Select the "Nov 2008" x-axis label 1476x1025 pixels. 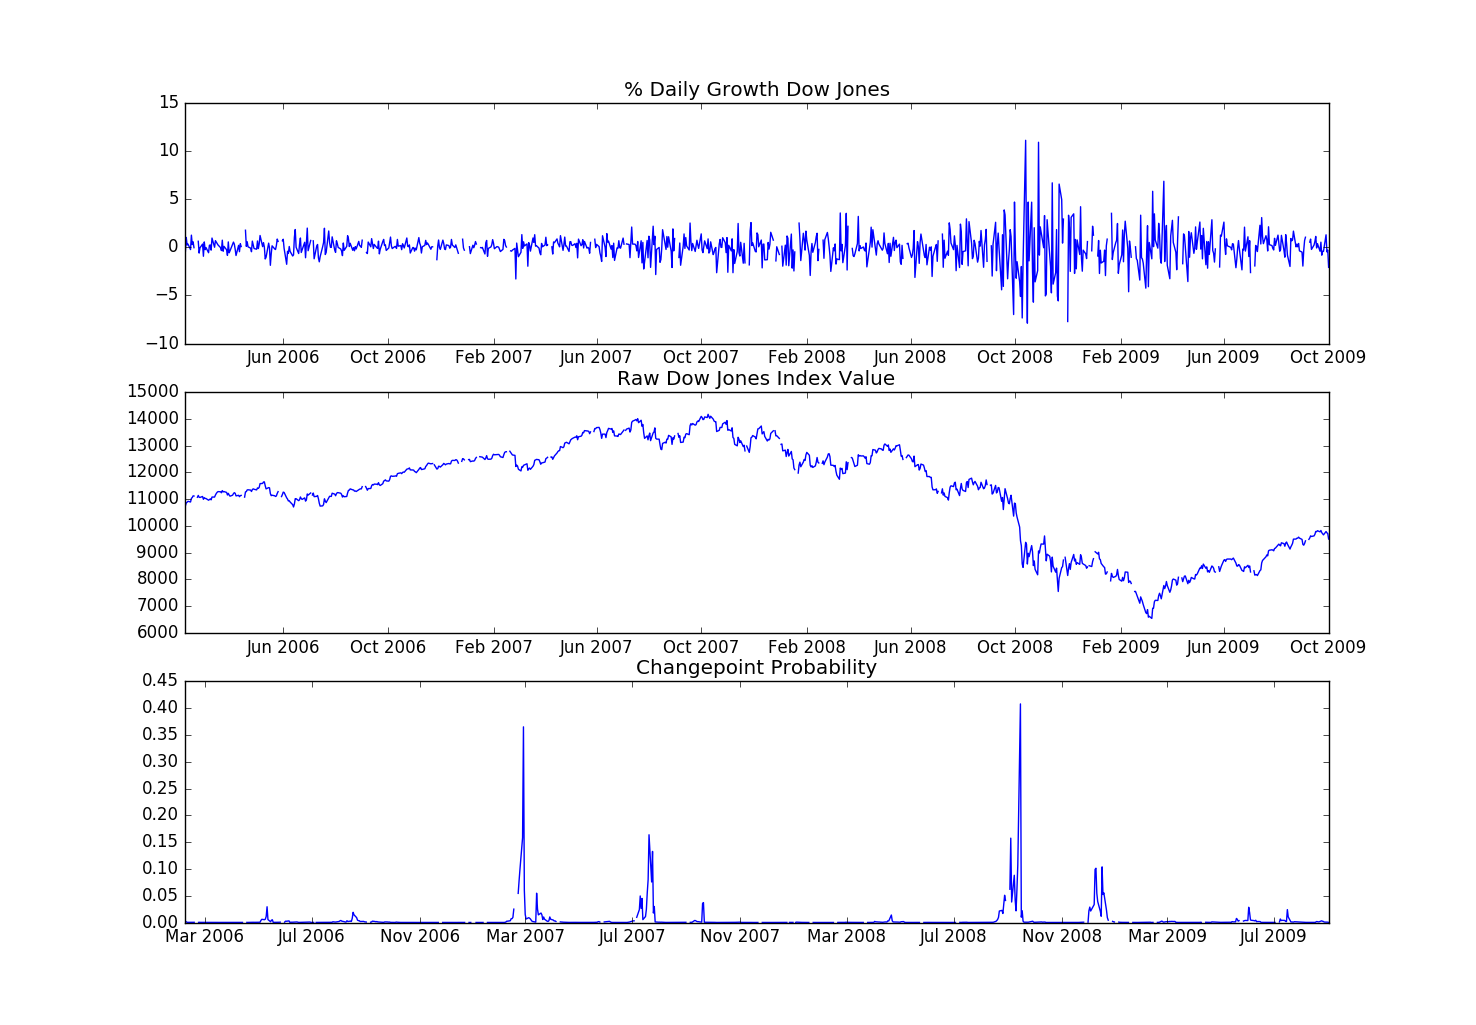(x=1063, y=936)
